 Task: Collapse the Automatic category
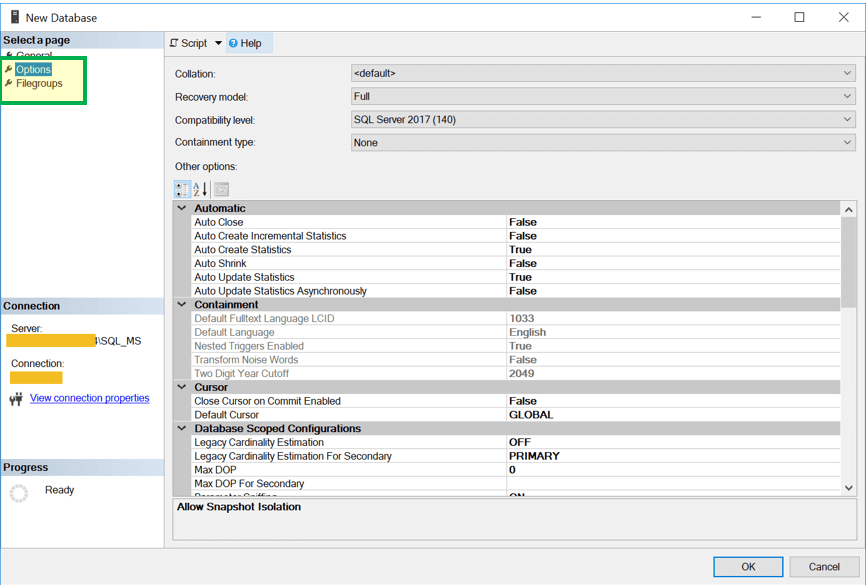[x=182, y=208]
